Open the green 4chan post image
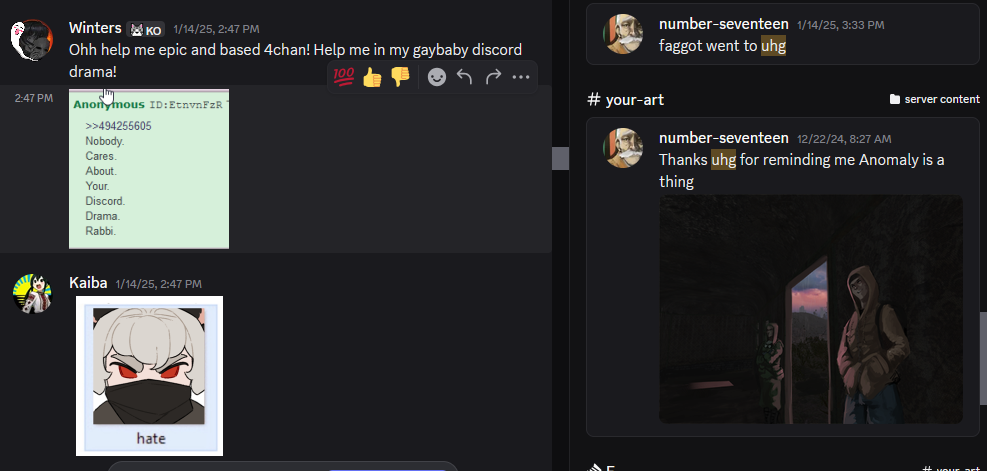The image size is (987, 471). coord(149,169)
